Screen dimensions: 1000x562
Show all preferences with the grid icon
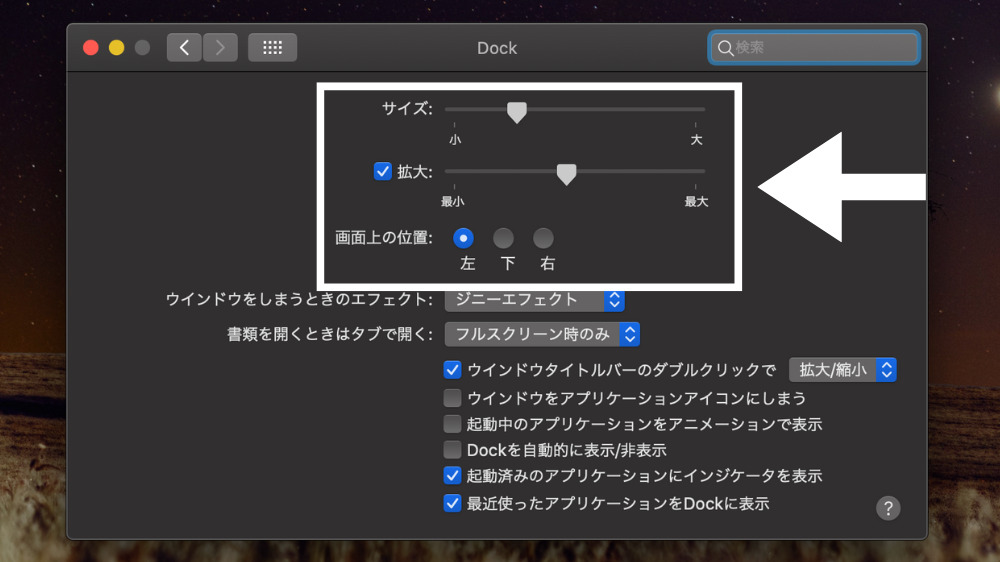[x=272, y=47]
